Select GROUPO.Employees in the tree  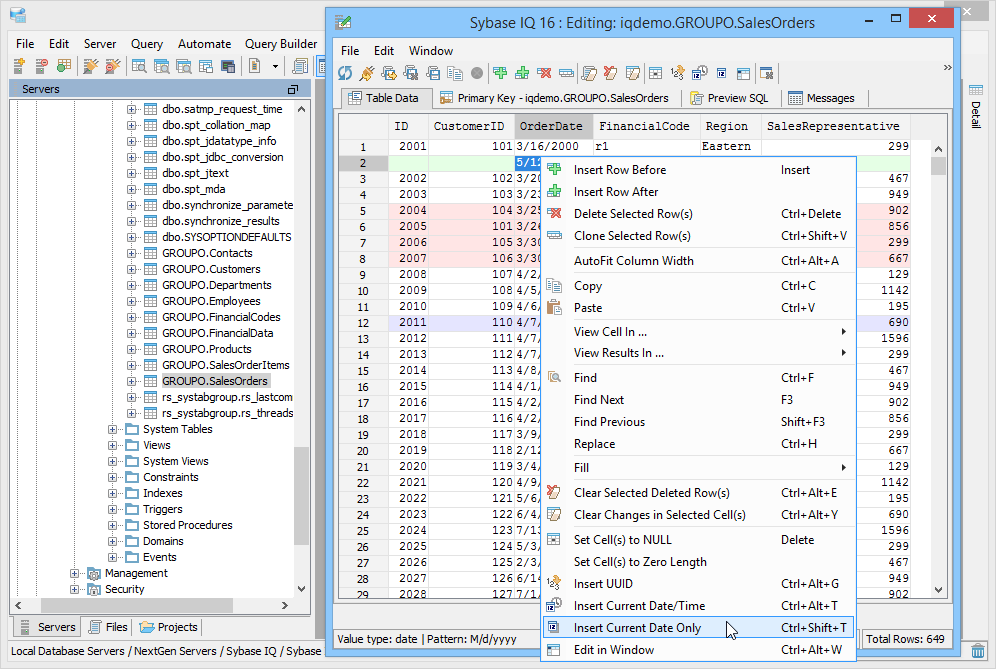(211, 301)
